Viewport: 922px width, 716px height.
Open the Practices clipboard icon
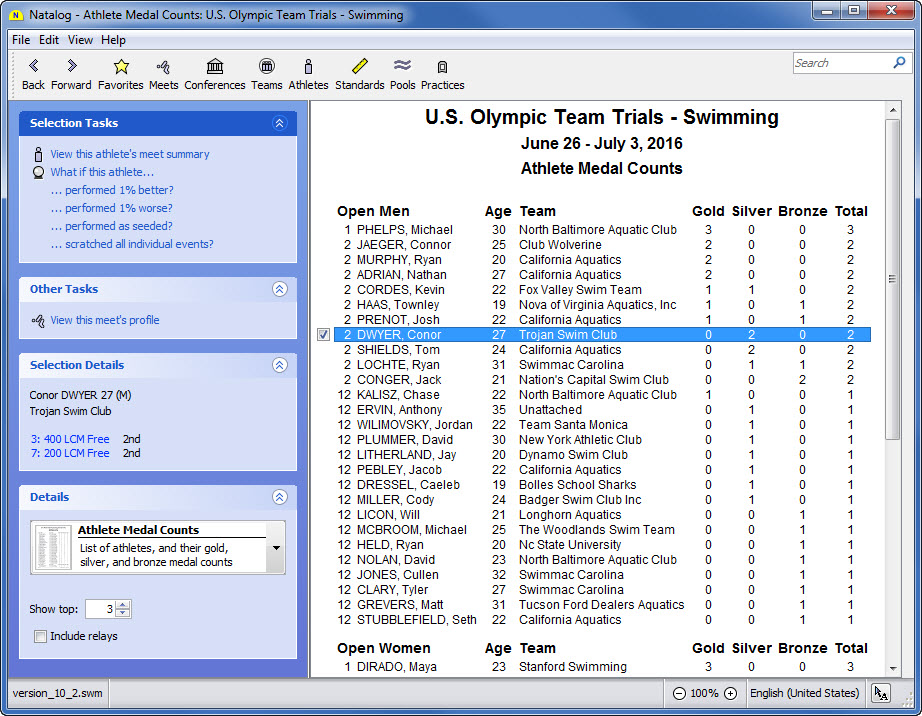[442, 67]
